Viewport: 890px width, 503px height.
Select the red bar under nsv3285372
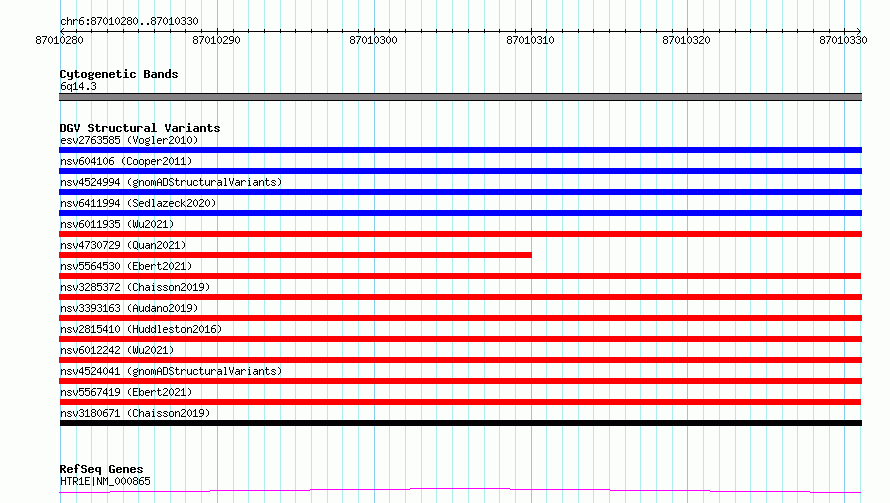point(460,297)
